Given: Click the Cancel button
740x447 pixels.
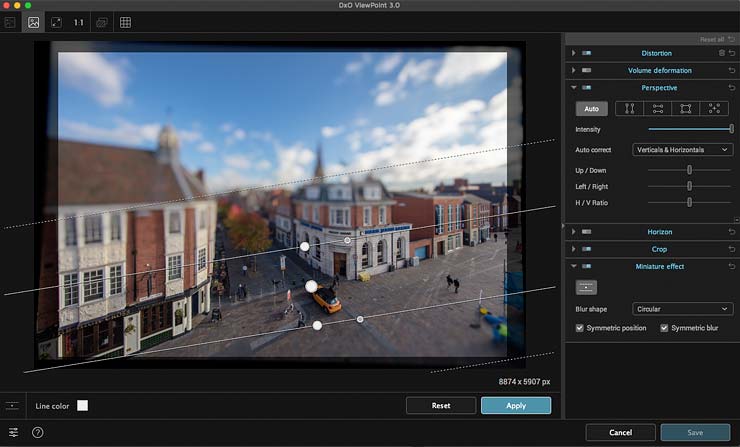Looking at the screenshot, I should pyautogui.click(x=620, y=432).
